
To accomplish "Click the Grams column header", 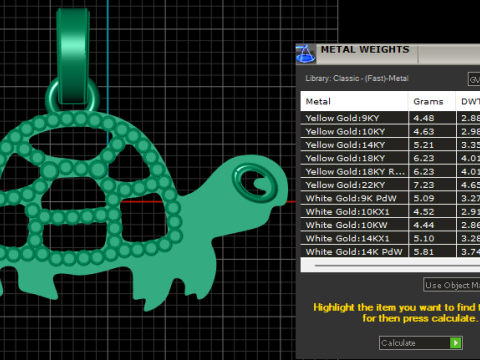I will [x=432, y=101].
